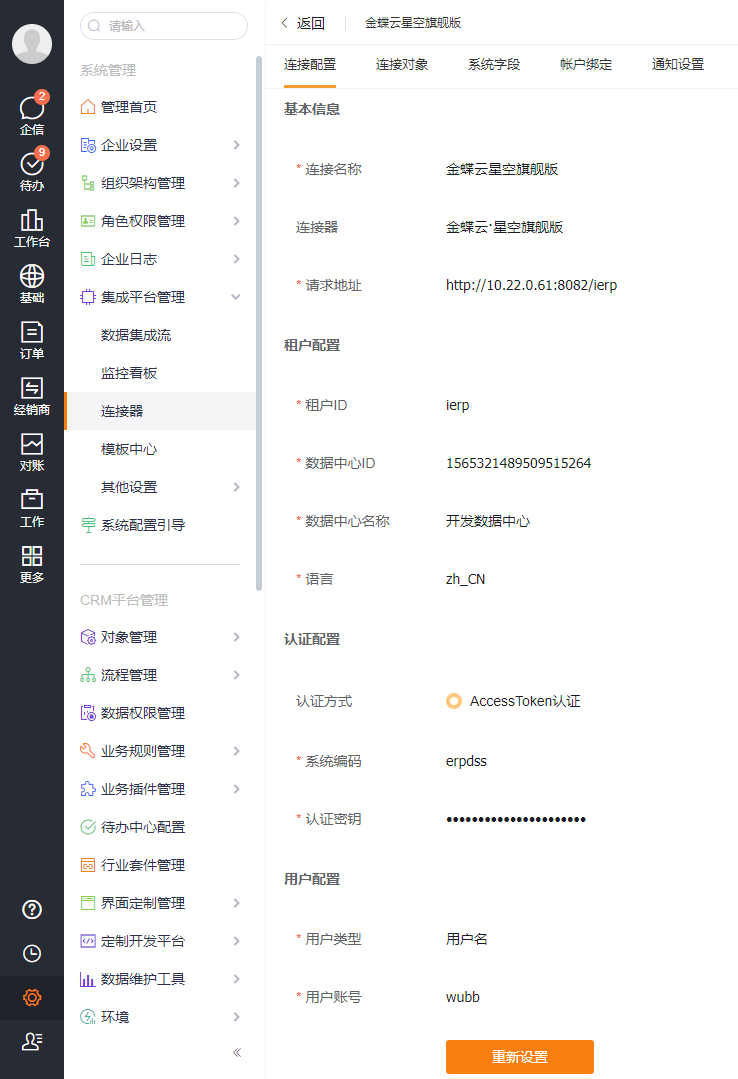Image resolution: width=738 pixels, height=1079 pixels.
Task: Click the 行业套件管理 icon
Action: 87,865
